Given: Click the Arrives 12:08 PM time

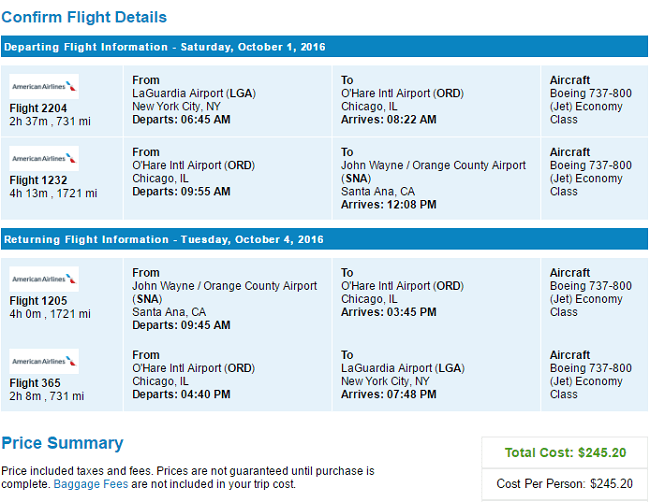Looking at the screenshot, I should (388, 204).
